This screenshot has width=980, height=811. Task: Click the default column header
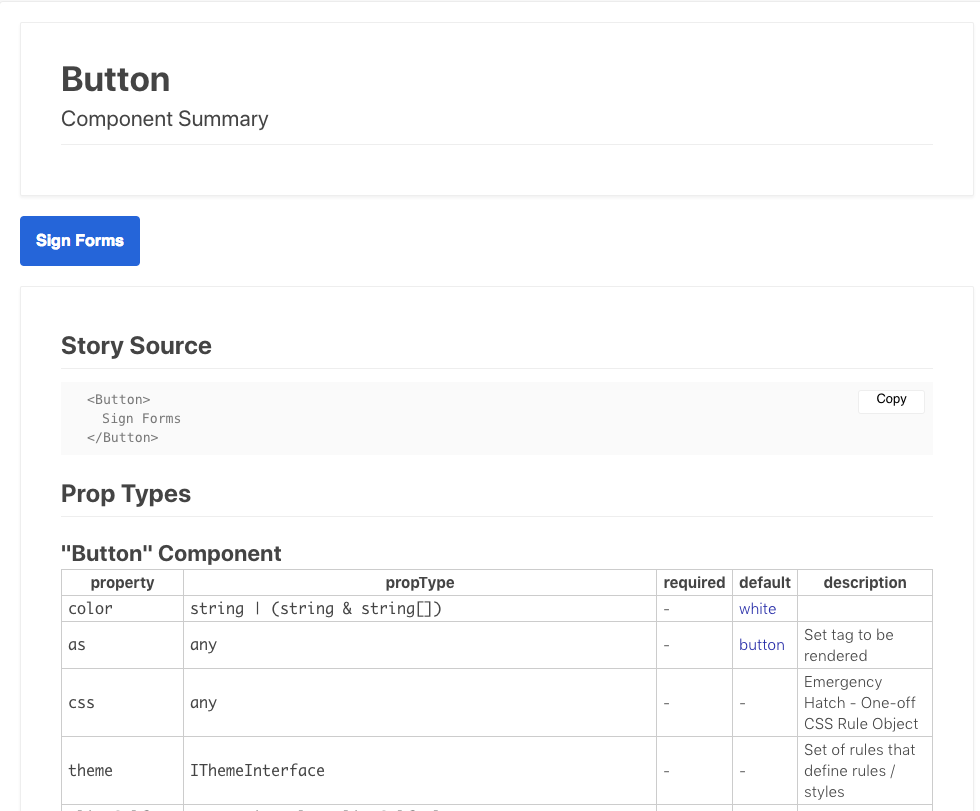click(765, 582)
